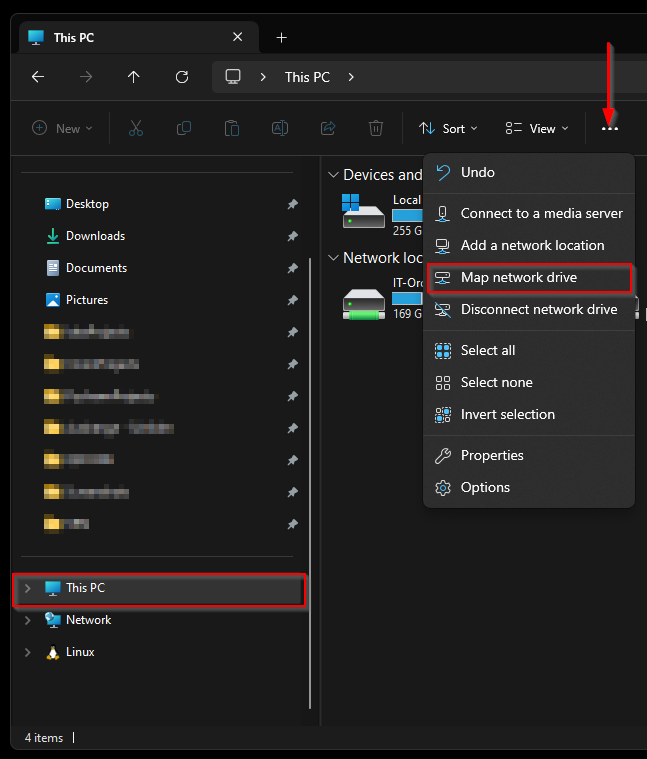Viewport: 647px width, 759px height.
Task: Click the navigation pane scrollbar
Action: coord(310,483)
